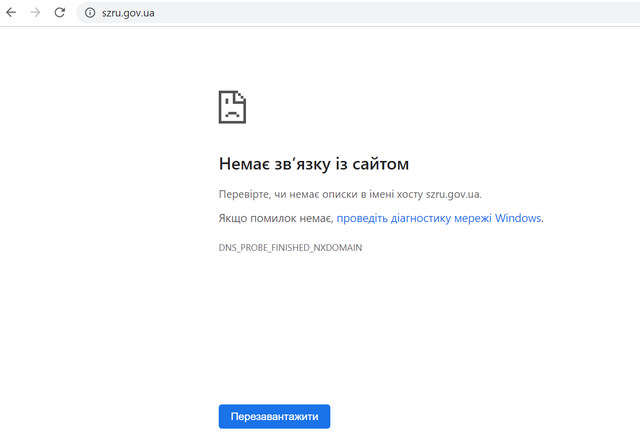Click the empty white area left of the heading
This screenshot has width=640, height=435.
(x=100, y=163)
